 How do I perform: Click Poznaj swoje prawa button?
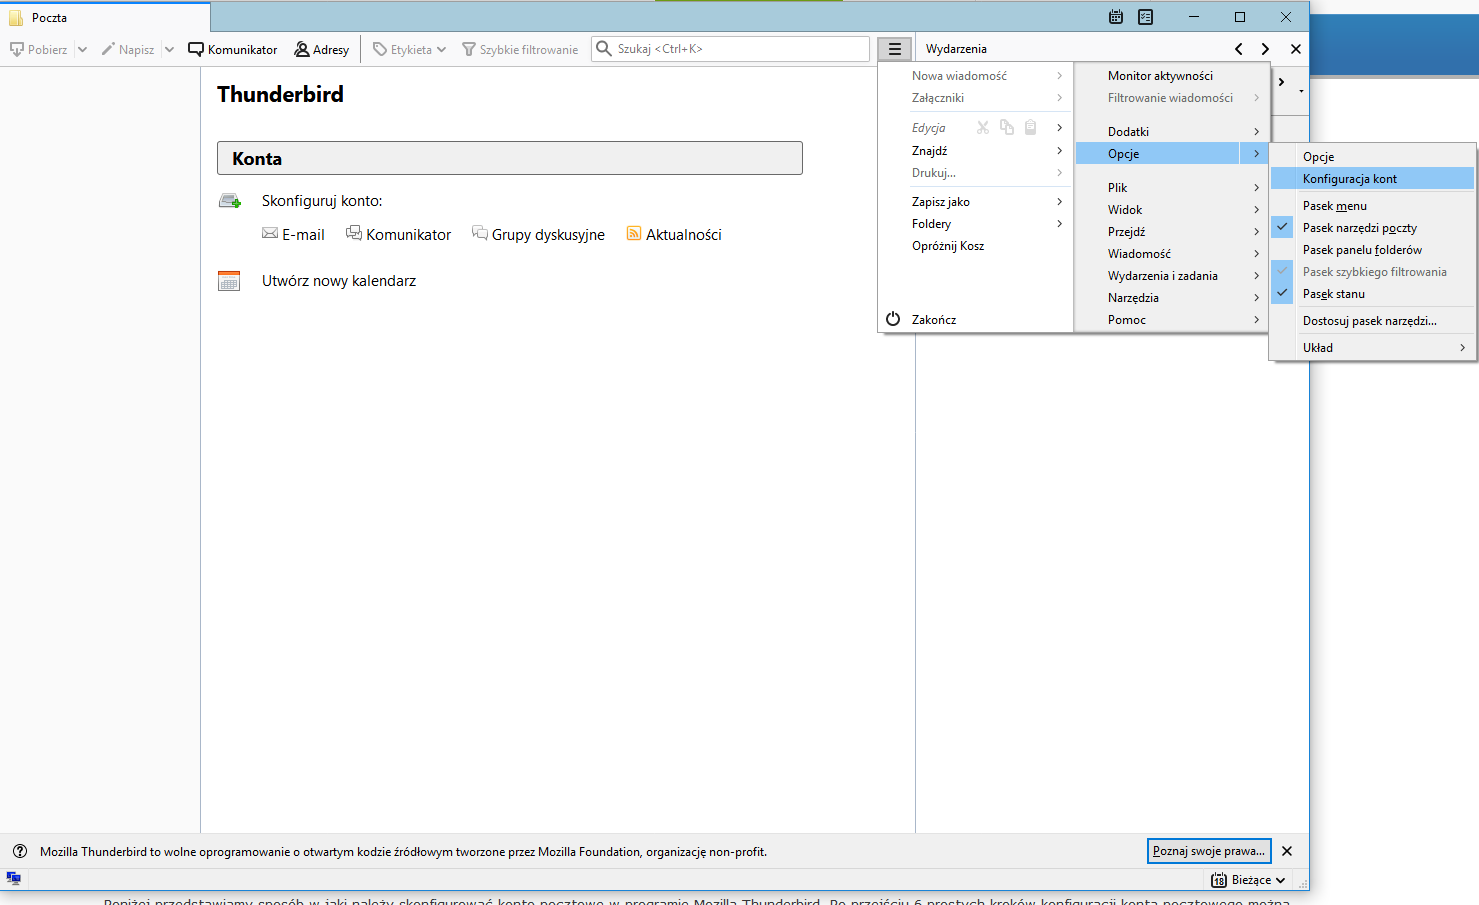[1209, 851]
